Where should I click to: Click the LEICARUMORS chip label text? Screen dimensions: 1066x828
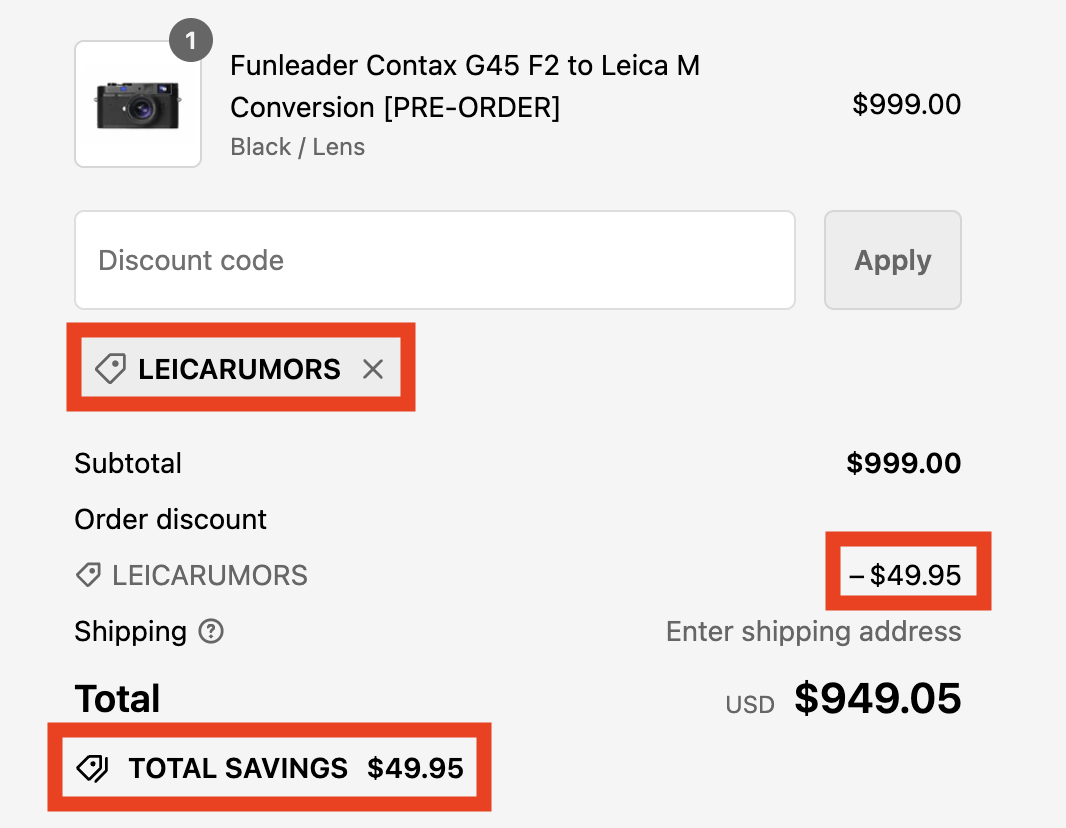click(x=239, y=369)
